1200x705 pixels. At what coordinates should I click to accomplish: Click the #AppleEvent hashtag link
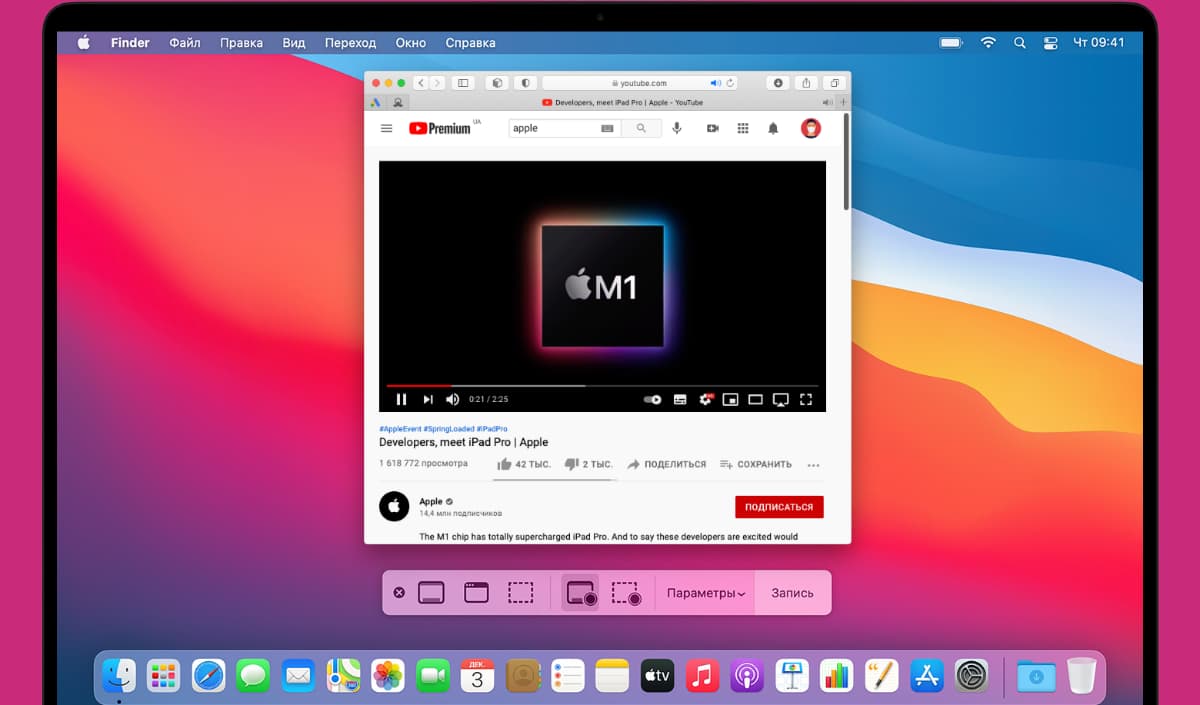point(400,428)
